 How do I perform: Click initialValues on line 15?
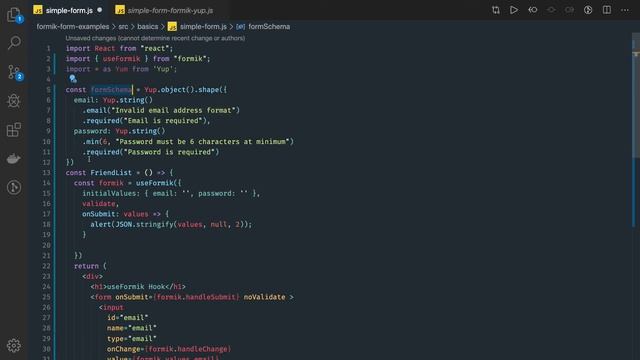pyautogui.click(x=109, y=193)
